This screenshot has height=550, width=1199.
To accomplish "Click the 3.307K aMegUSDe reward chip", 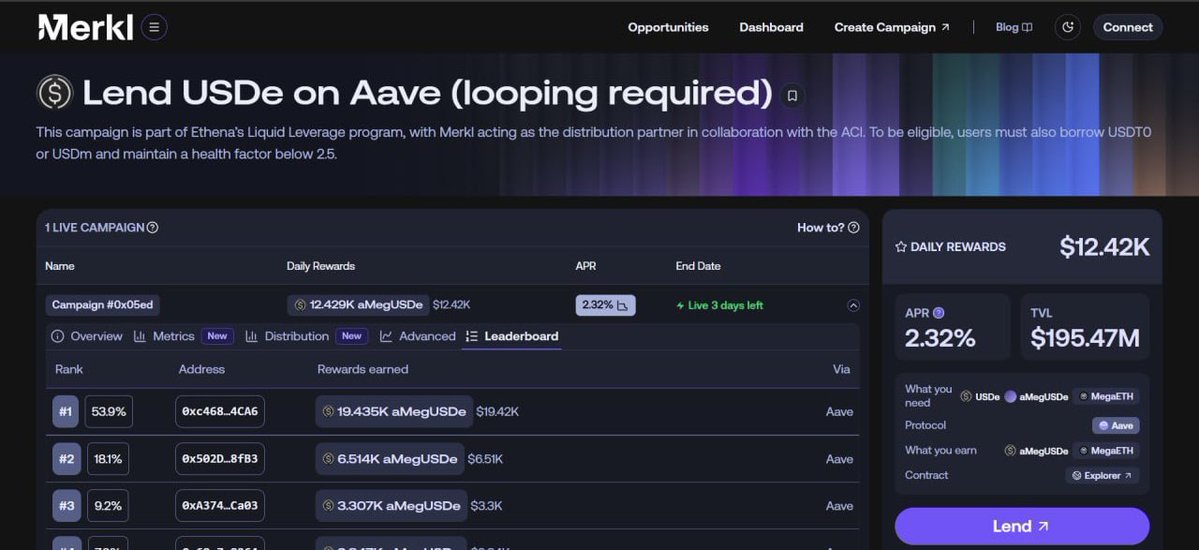I will click(x=391, y=506).
